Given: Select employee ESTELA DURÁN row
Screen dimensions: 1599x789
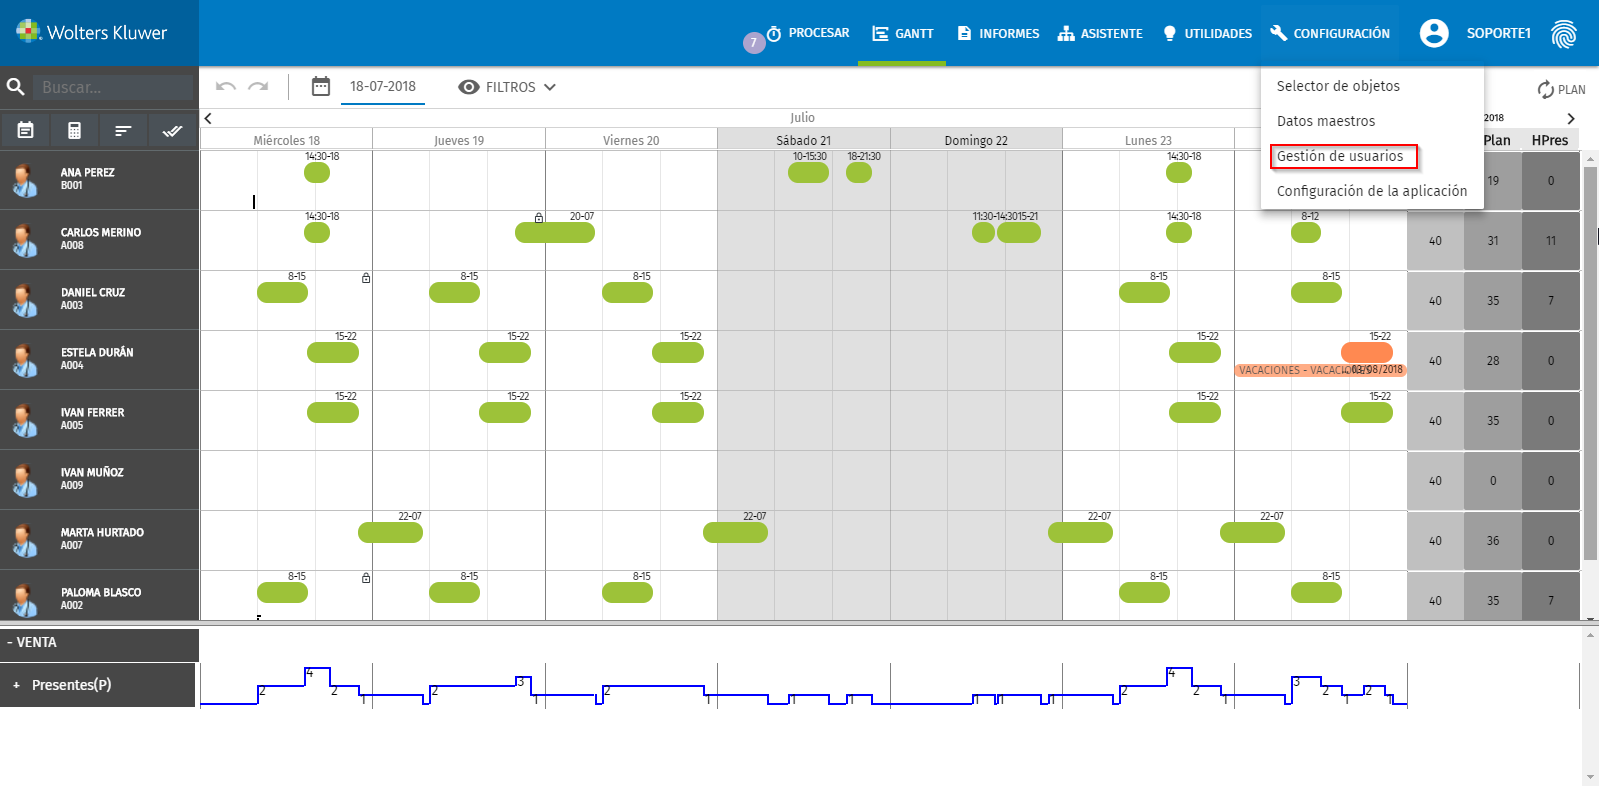Looking at the screenshot, I should coord(99,360).
